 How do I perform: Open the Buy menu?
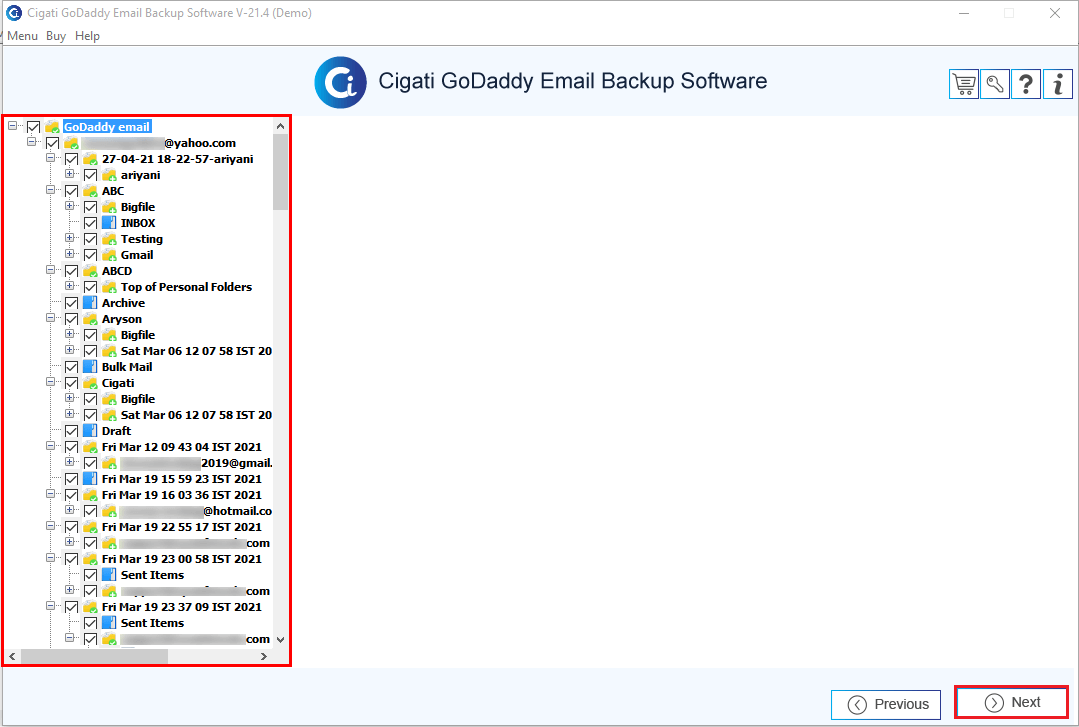[x=56, y=36]
